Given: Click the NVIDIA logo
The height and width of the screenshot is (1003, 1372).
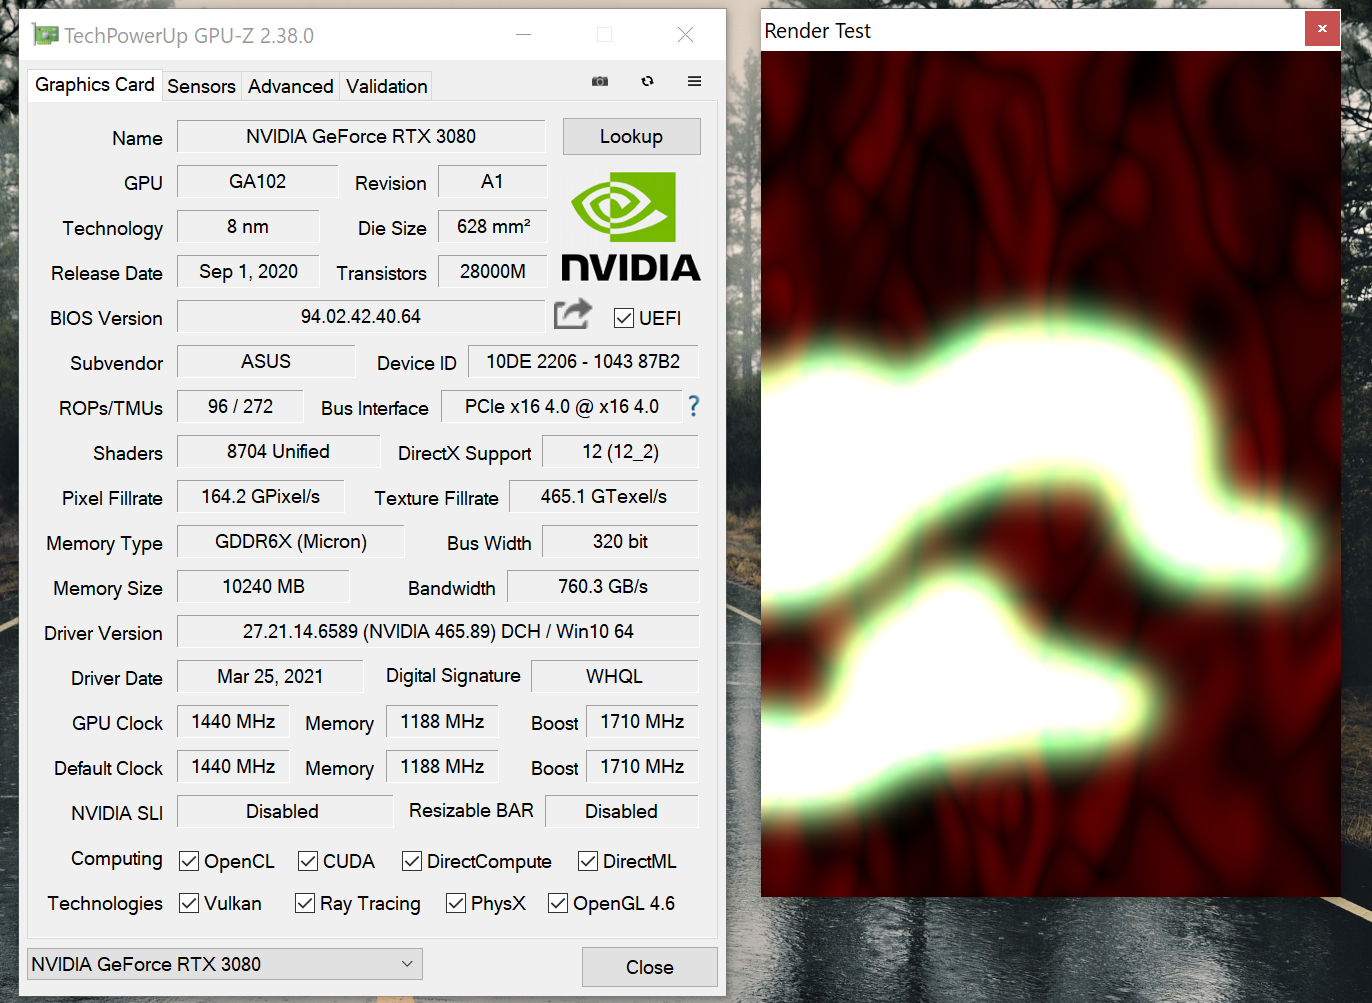Looking at the screenshot, I should pos(629,225).
